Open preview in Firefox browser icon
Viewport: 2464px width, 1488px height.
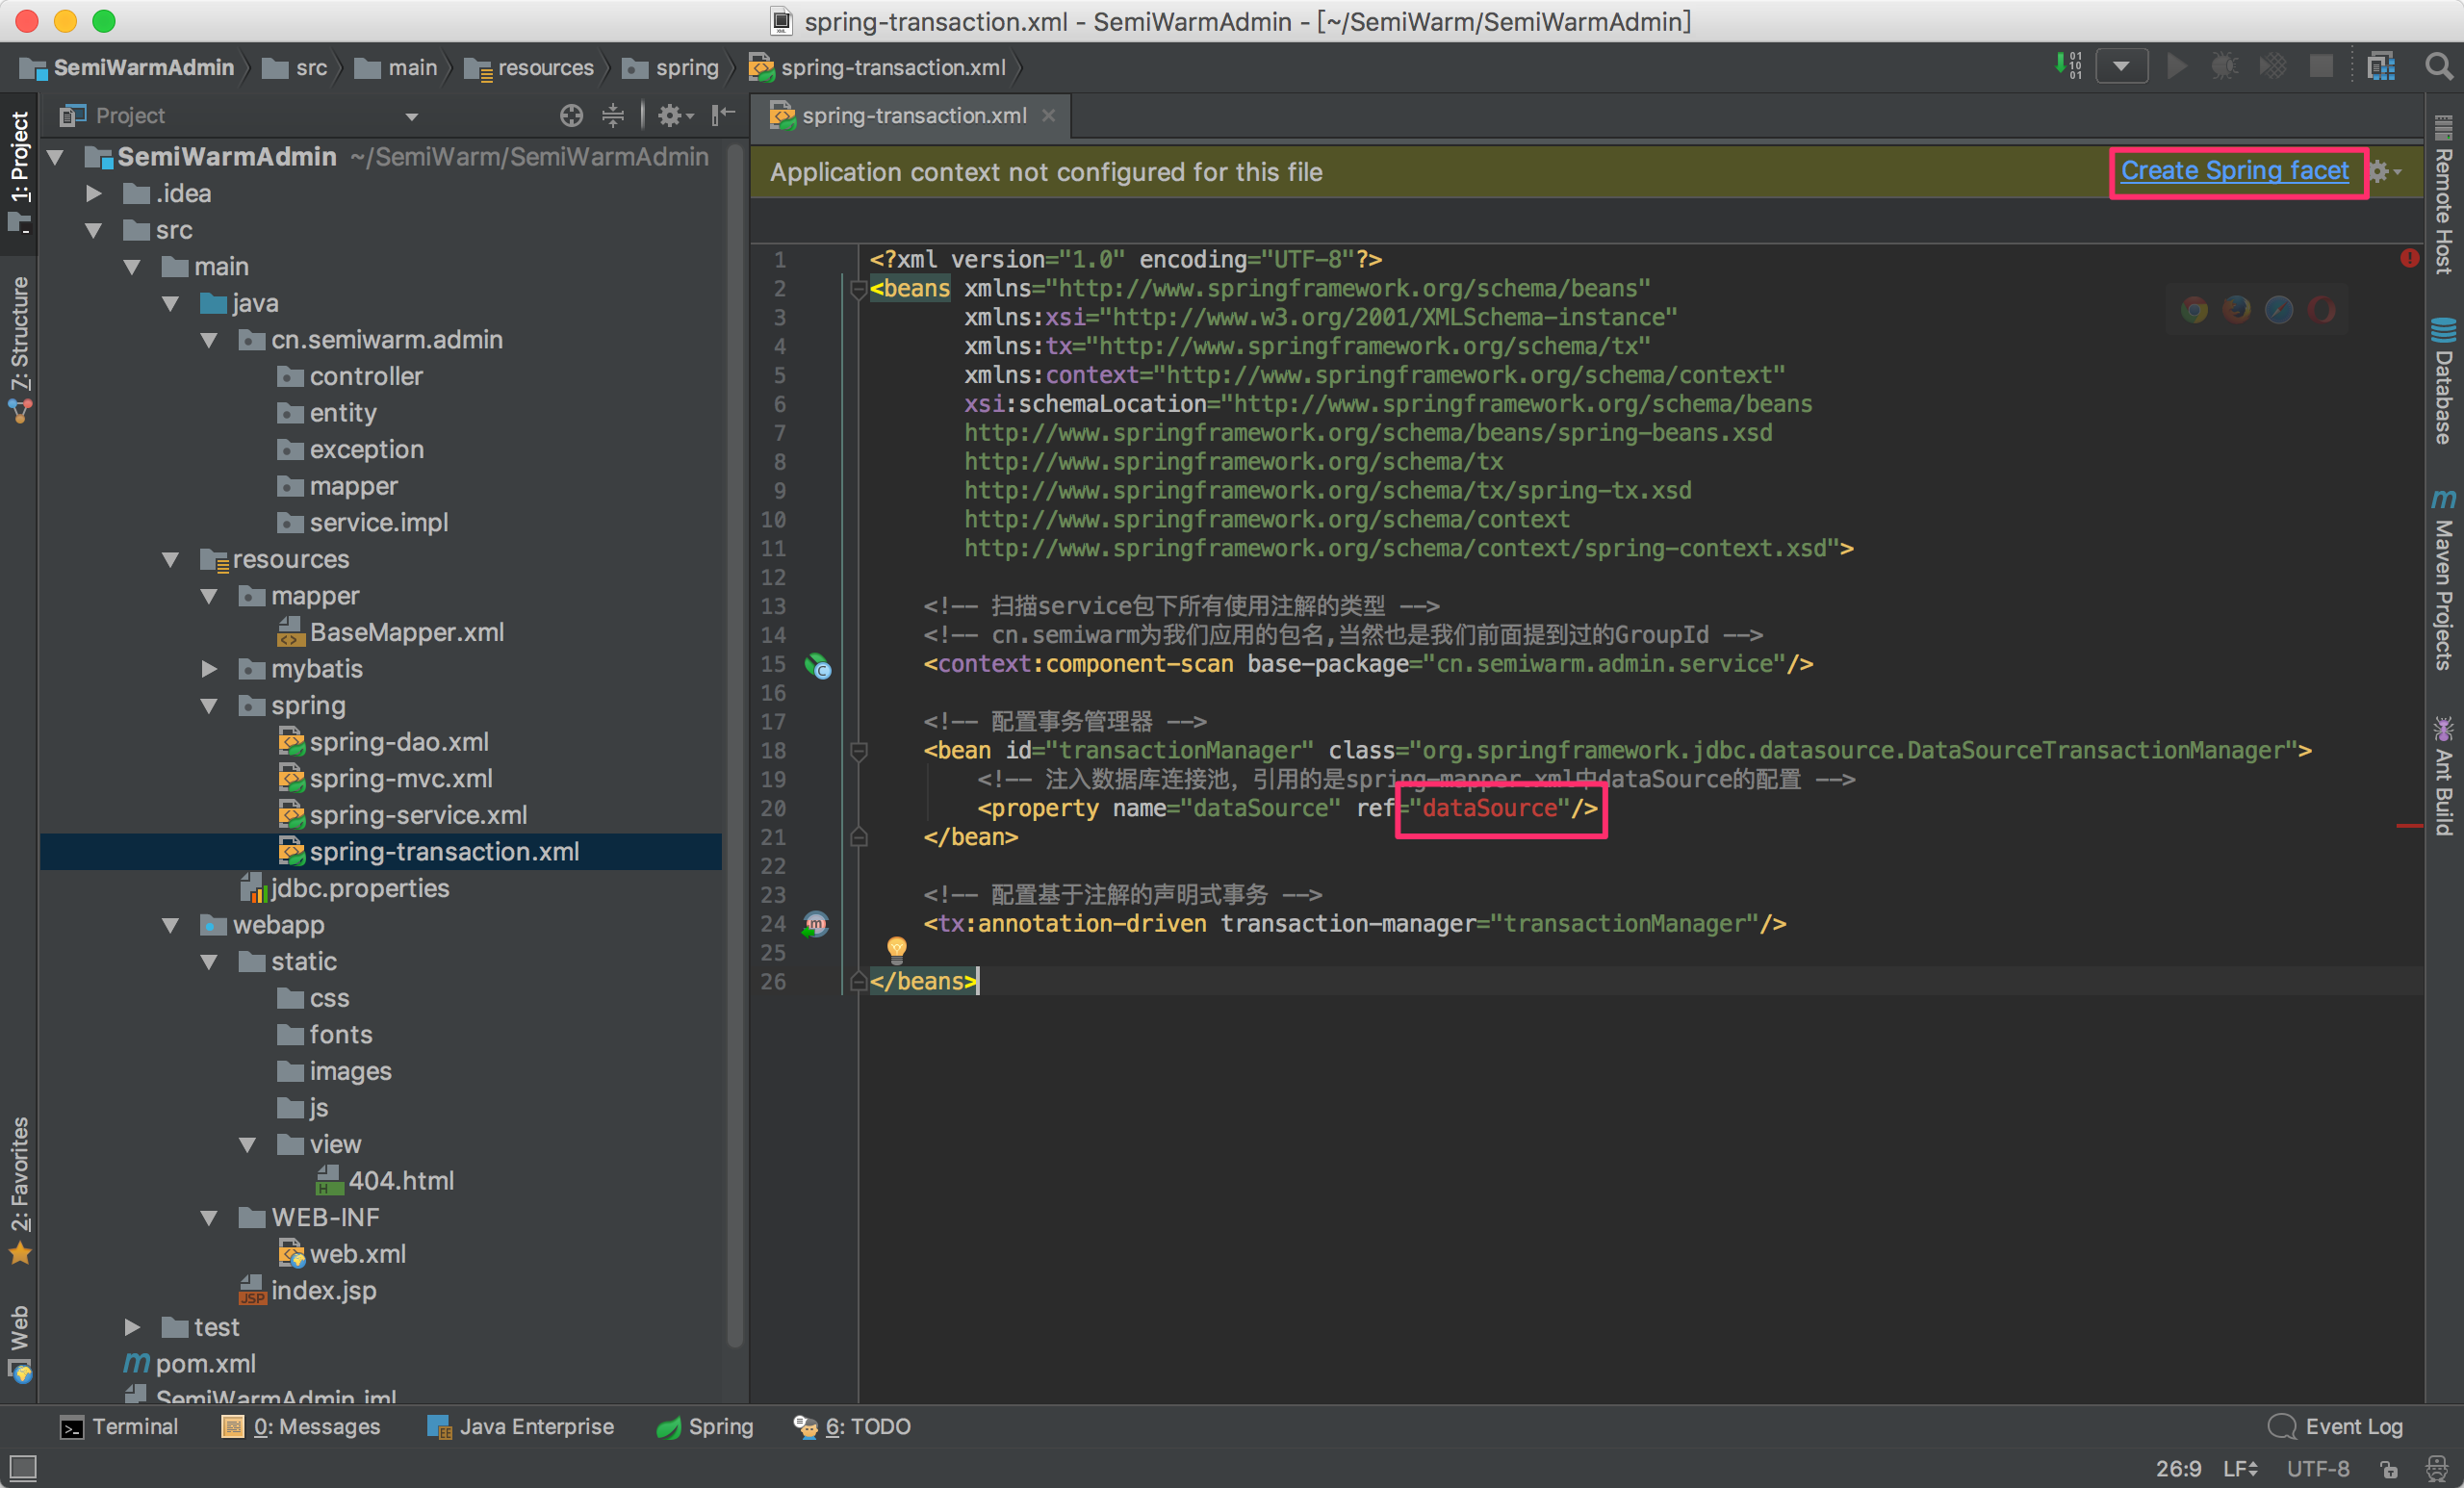click(x=2237, y=311)
